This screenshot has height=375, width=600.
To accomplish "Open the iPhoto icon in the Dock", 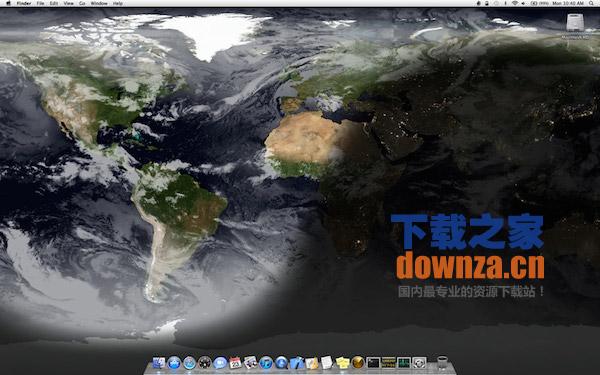I will point(251,362).
